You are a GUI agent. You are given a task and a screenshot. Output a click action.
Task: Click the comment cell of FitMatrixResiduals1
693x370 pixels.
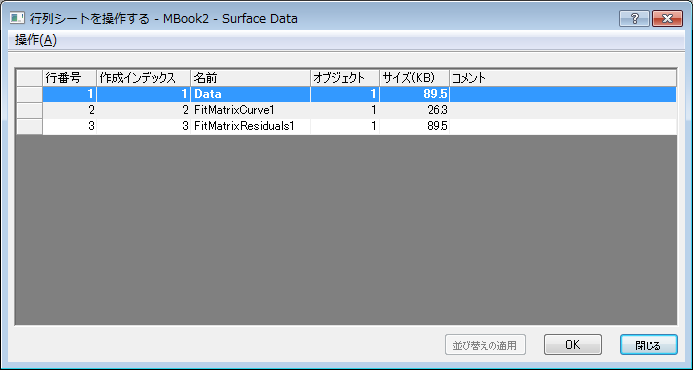coord(563,126)
